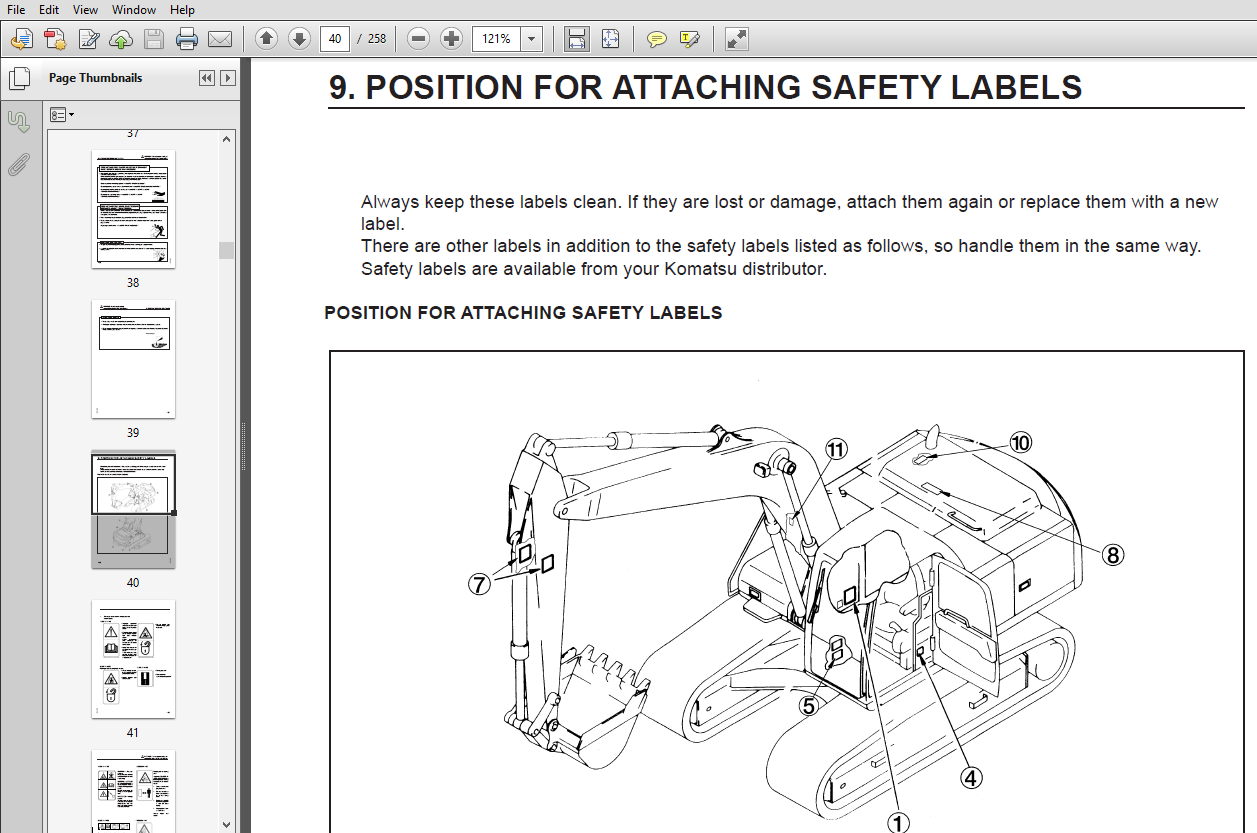Click the 'There are other labels' sentence
1257x833 pixels.
(781, 246)
